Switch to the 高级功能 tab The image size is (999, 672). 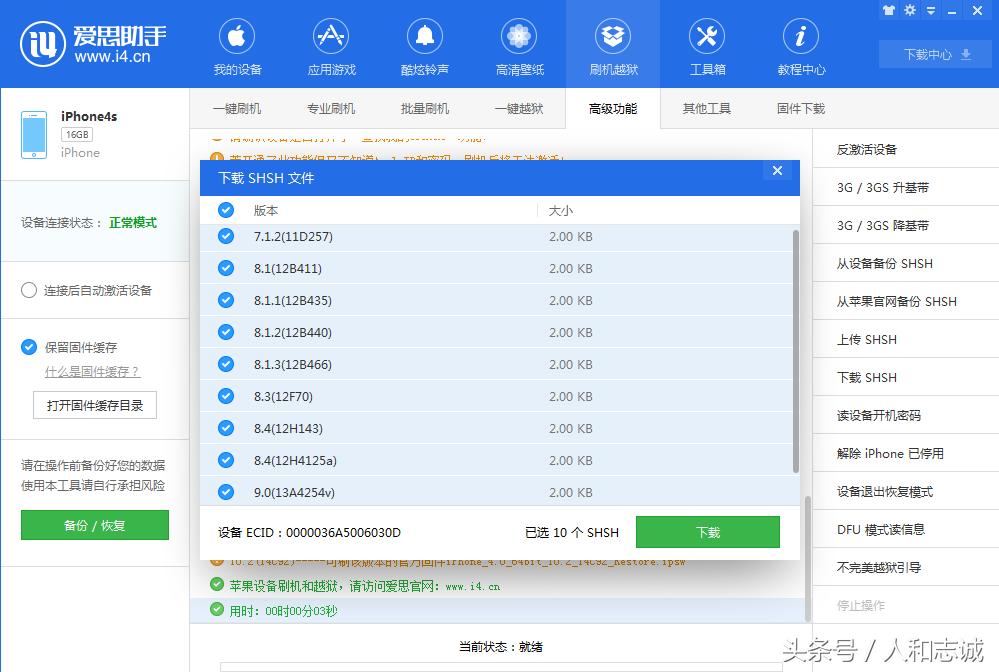611,108
